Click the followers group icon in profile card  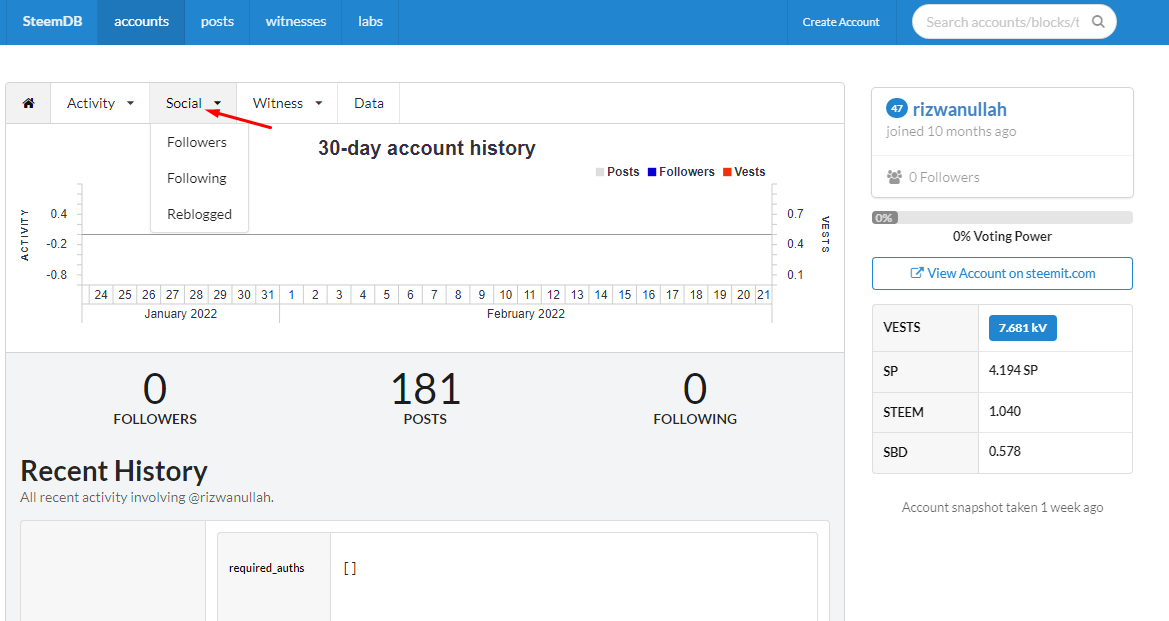tap(894, 177)
